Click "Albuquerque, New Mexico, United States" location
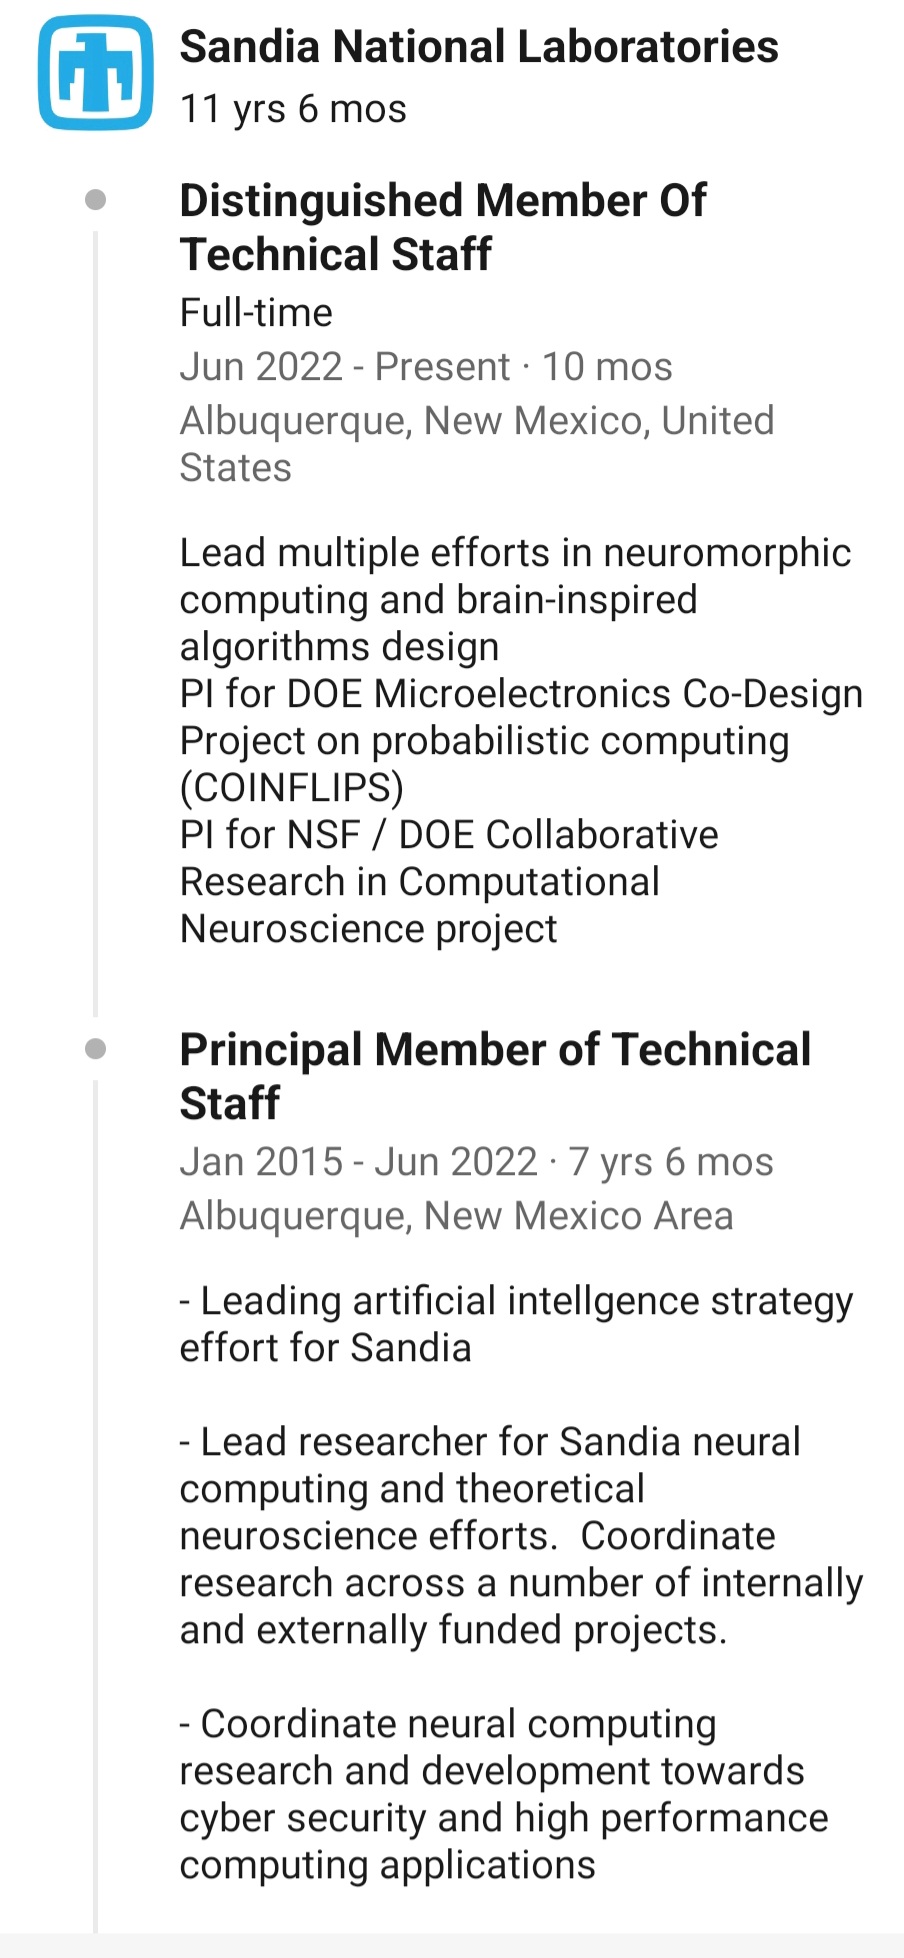Viewport: 904px width, 1958px height. [476, 443]
